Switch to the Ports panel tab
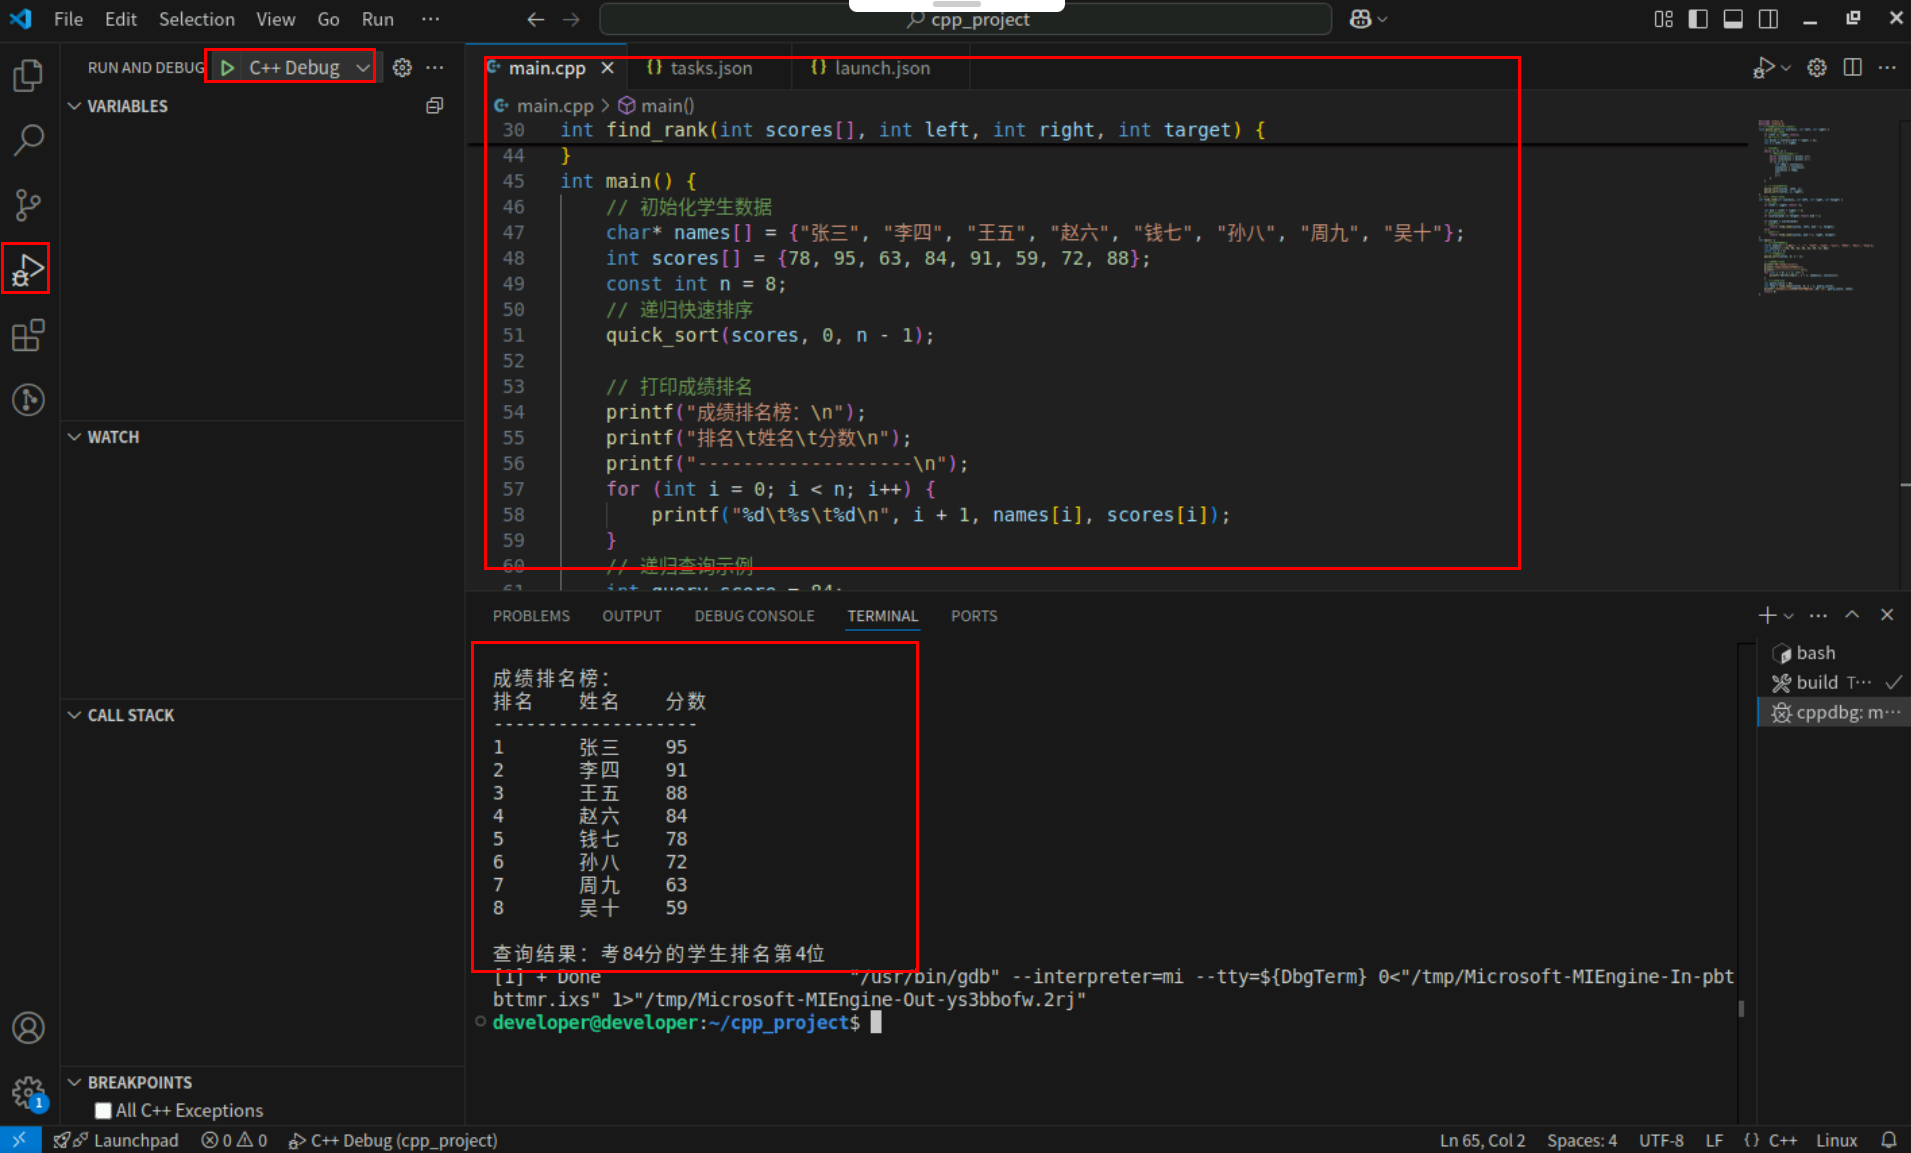This screenshot has width=1911, height=1153. (x=974, y=616)
